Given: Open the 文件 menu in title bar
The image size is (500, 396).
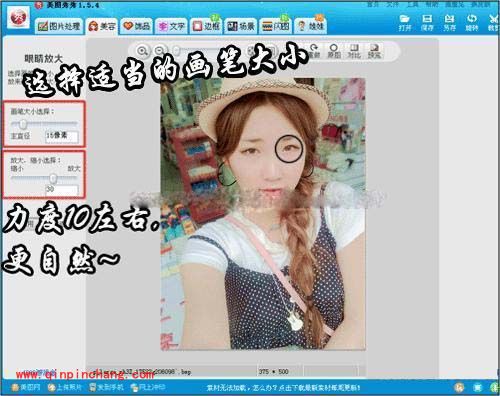Looking at the screenshot, I should coord(392,5).
